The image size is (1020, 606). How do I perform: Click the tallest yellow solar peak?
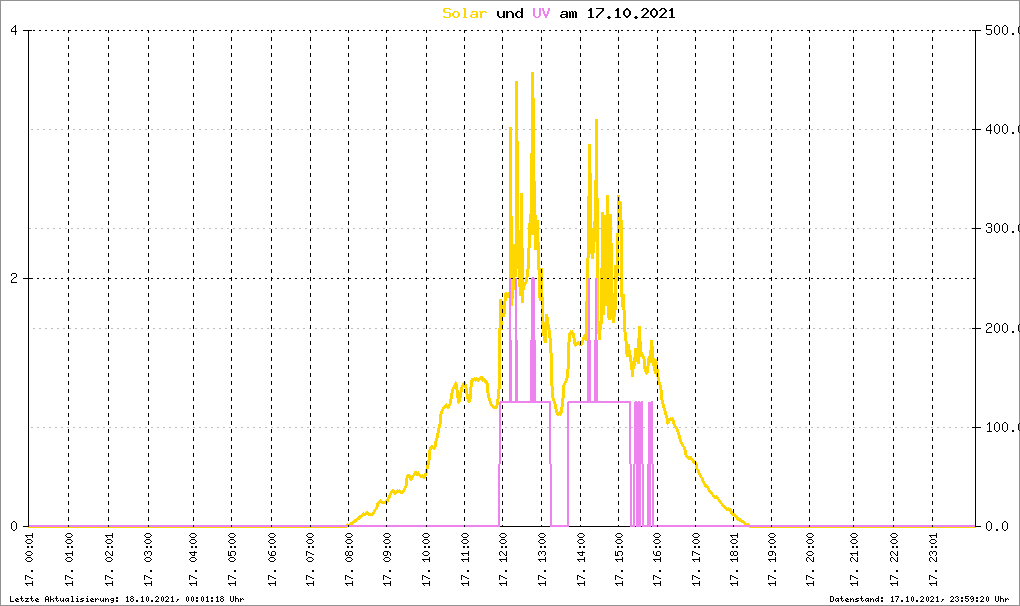point(532,74)
